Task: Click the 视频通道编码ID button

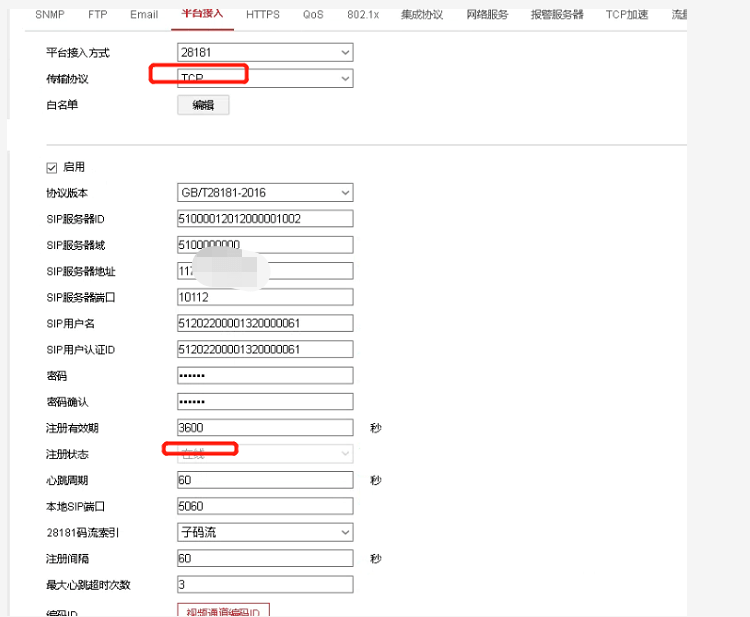Action: click(223, 610)
